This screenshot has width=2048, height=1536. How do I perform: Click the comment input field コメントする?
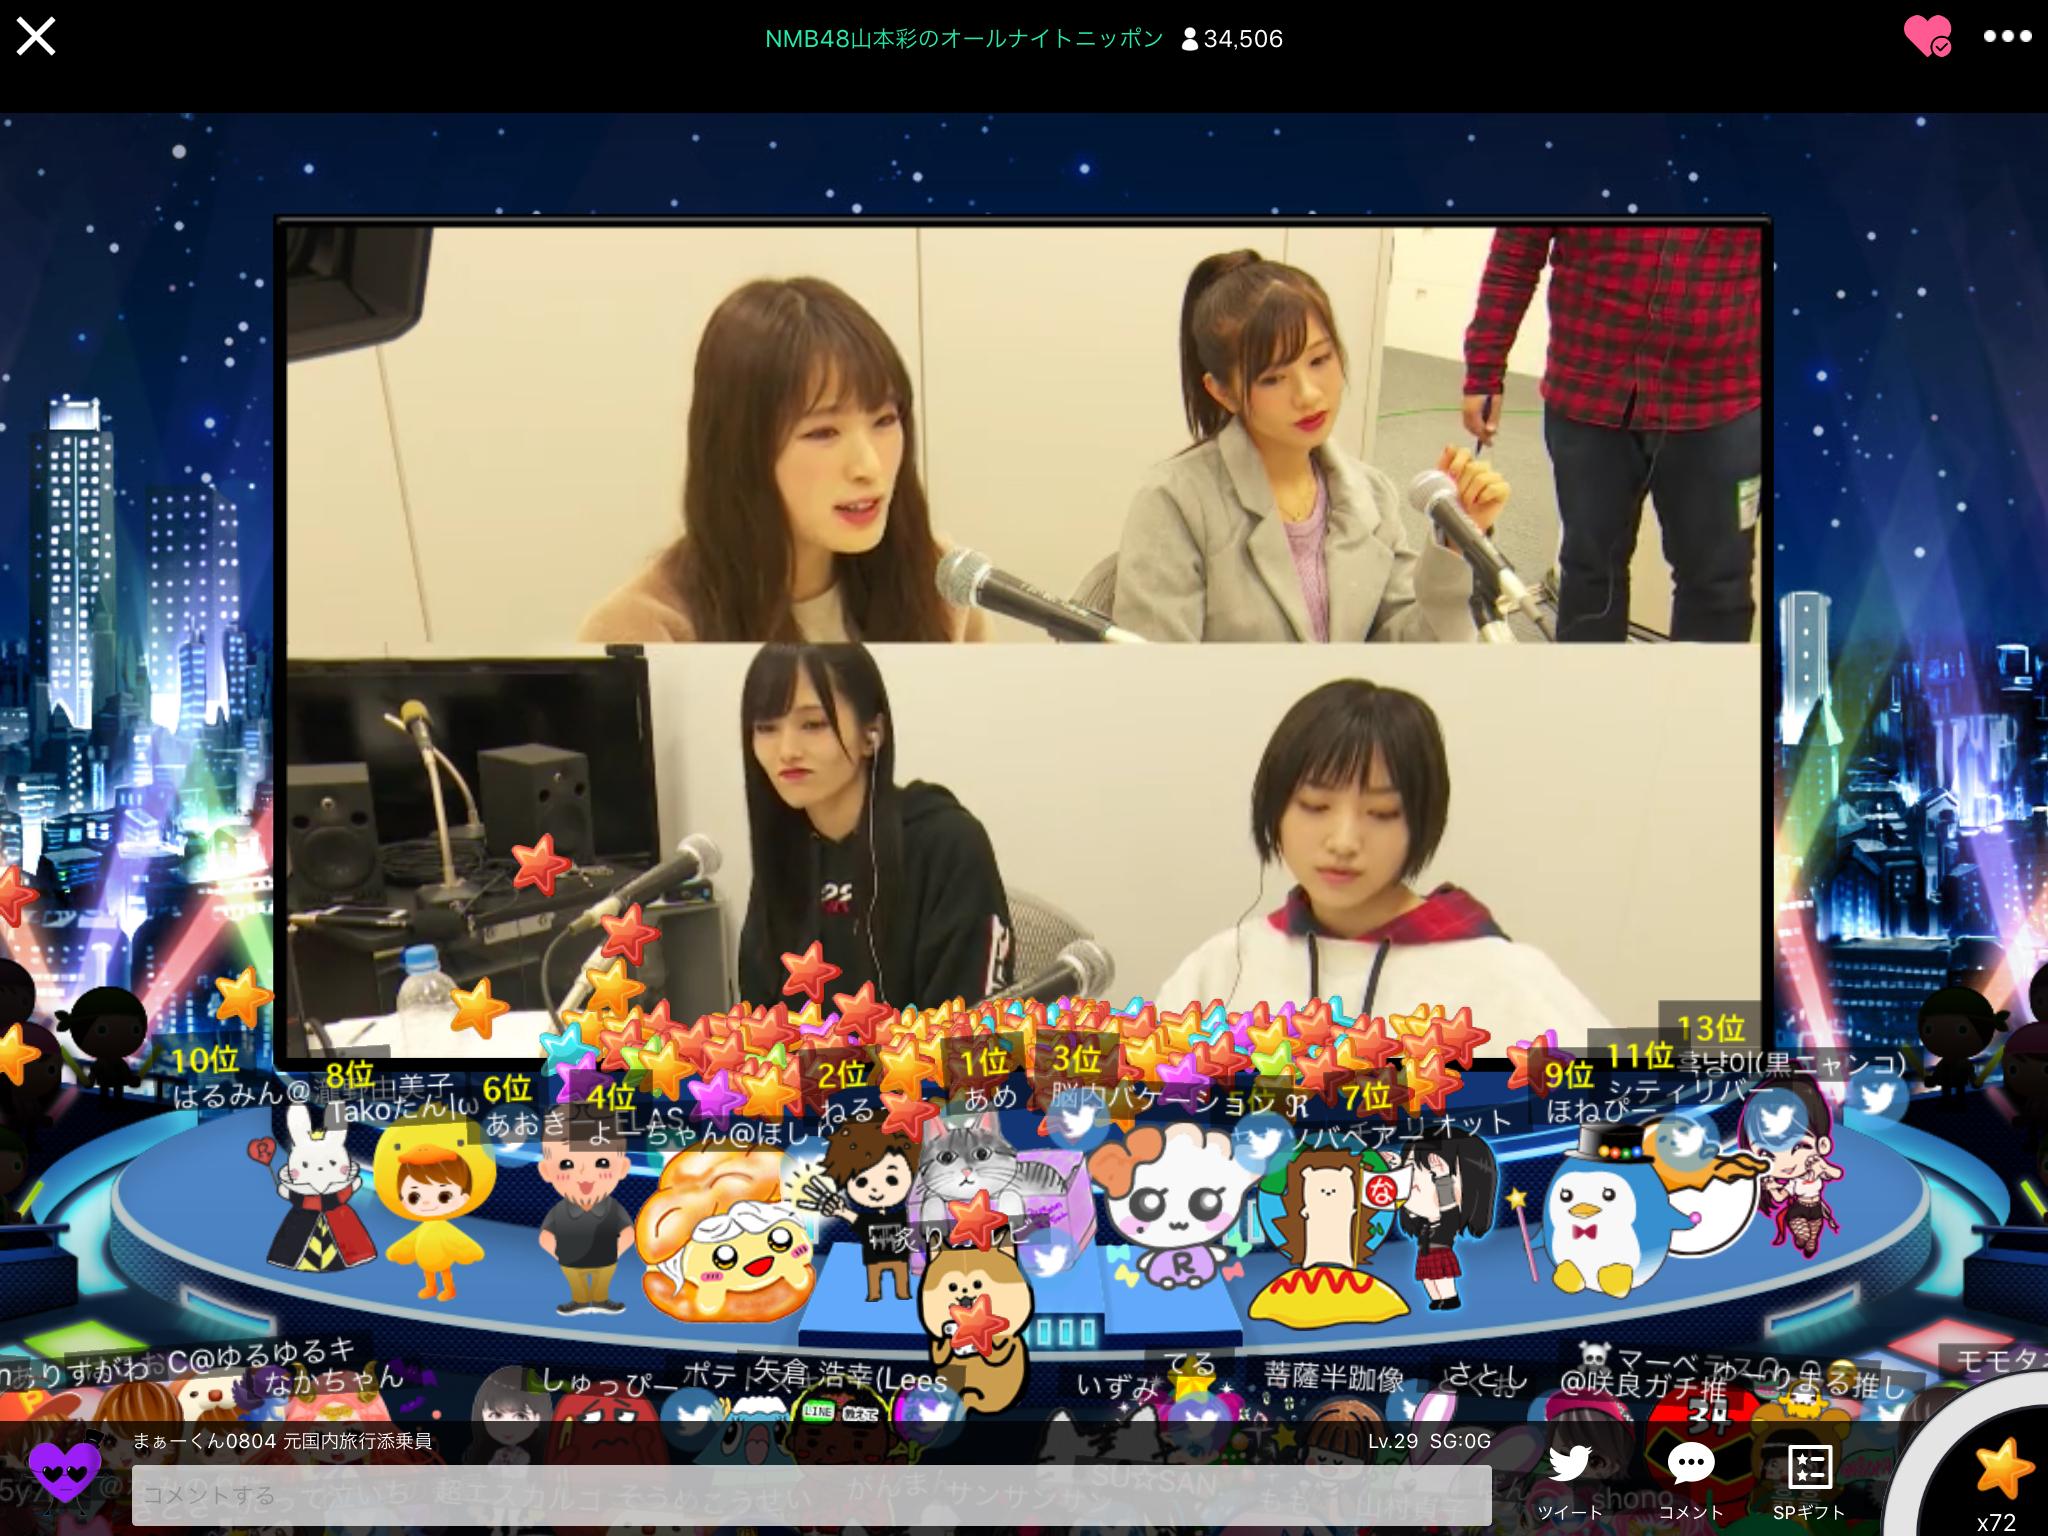pos(812,1495)
